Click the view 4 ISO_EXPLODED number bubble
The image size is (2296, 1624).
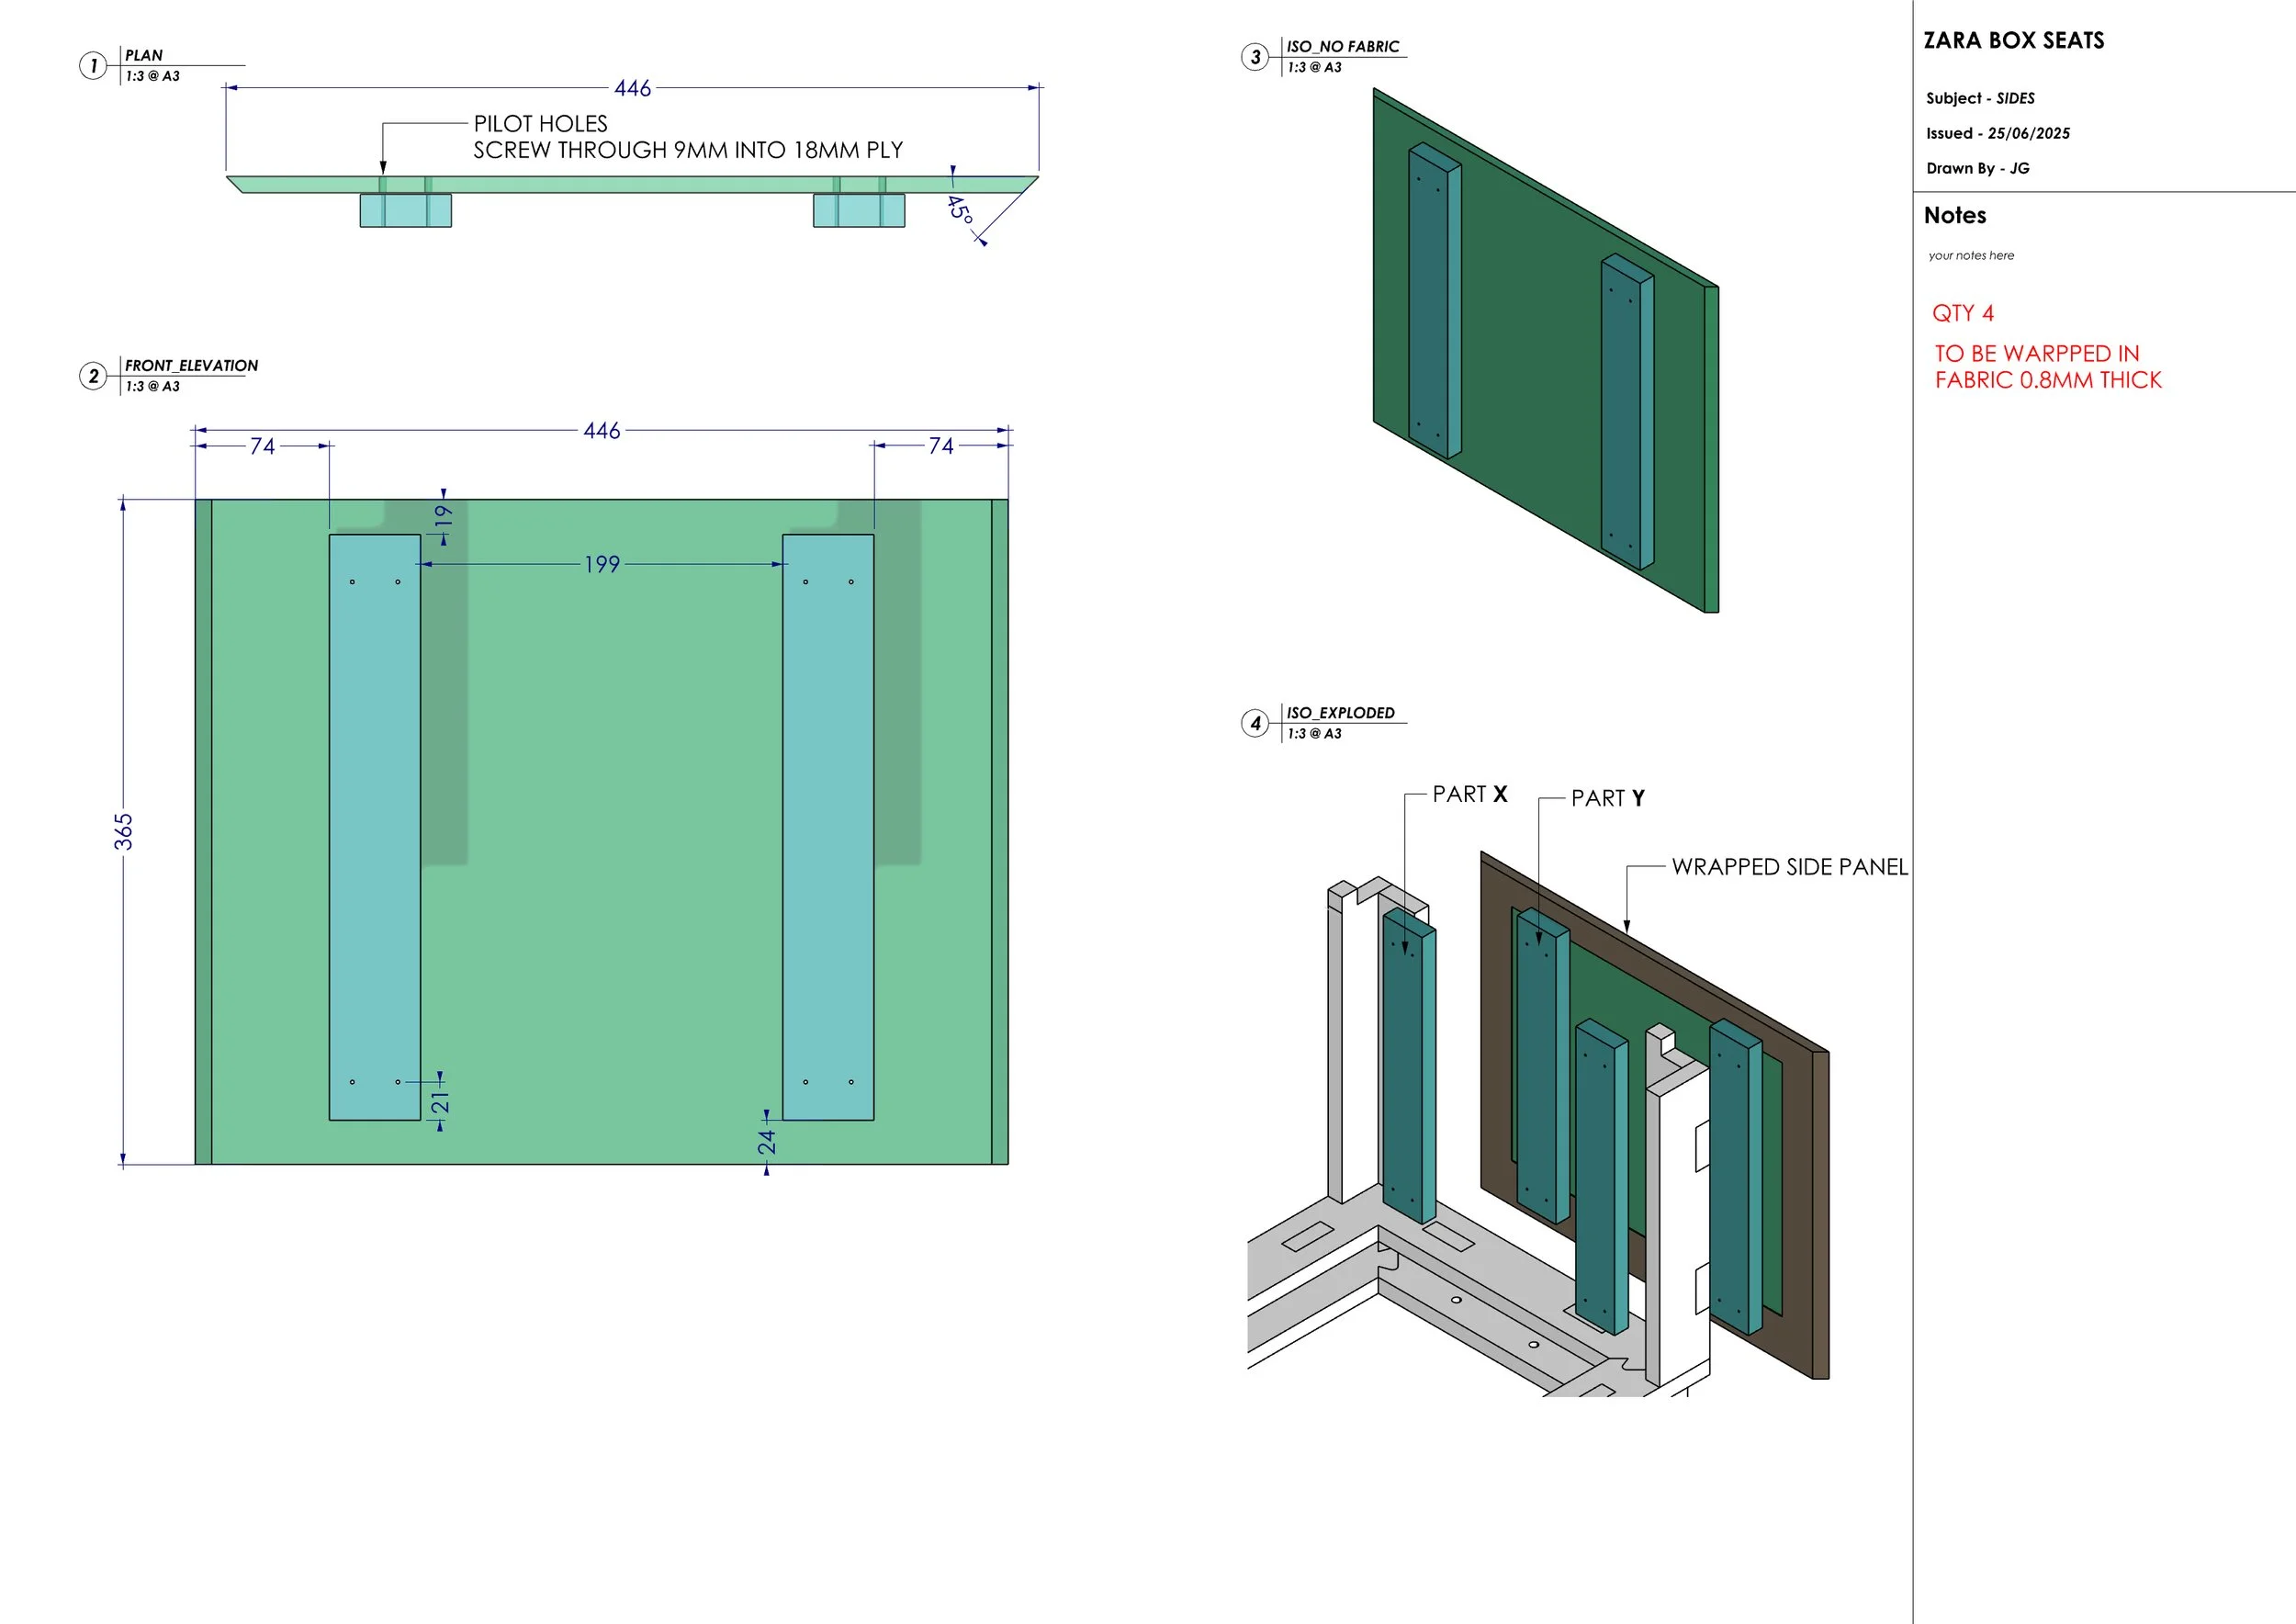tap(1255, 723)
